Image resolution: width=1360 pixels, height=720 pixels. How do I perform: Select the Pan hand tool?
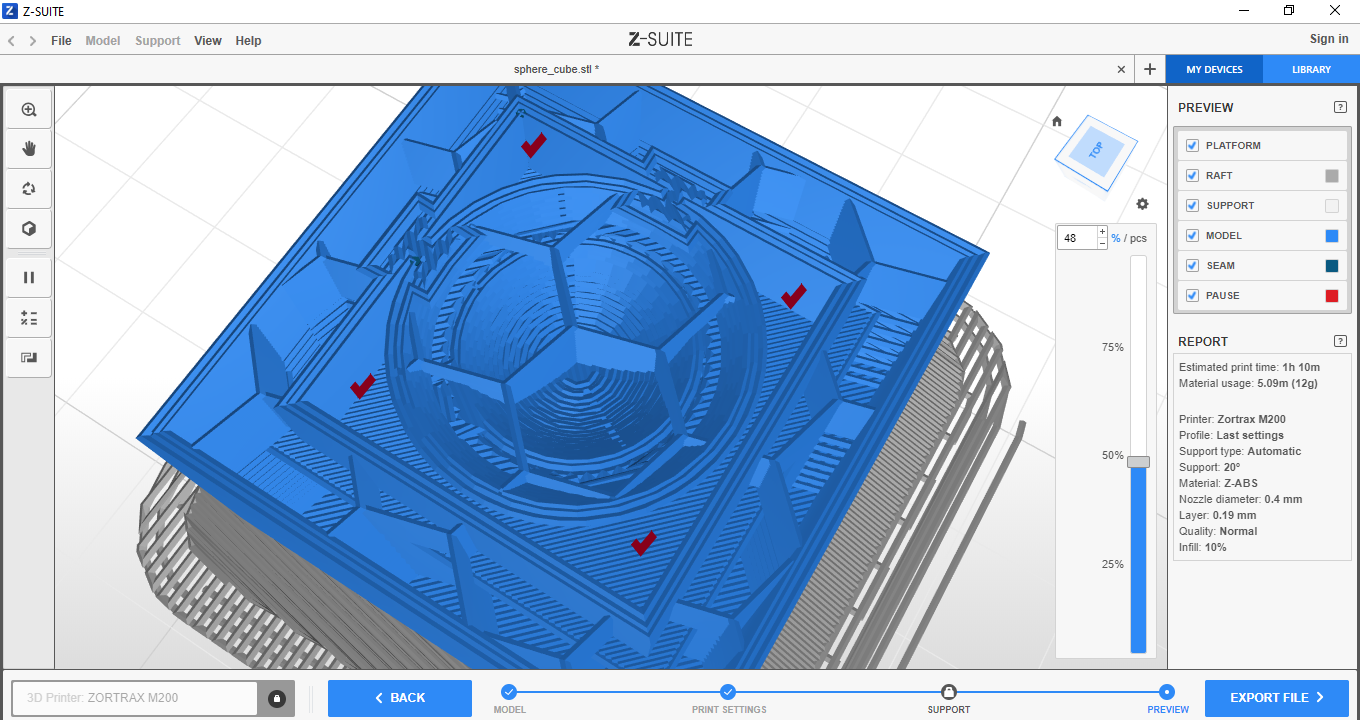pyautogui.click(x=29, y=149)
